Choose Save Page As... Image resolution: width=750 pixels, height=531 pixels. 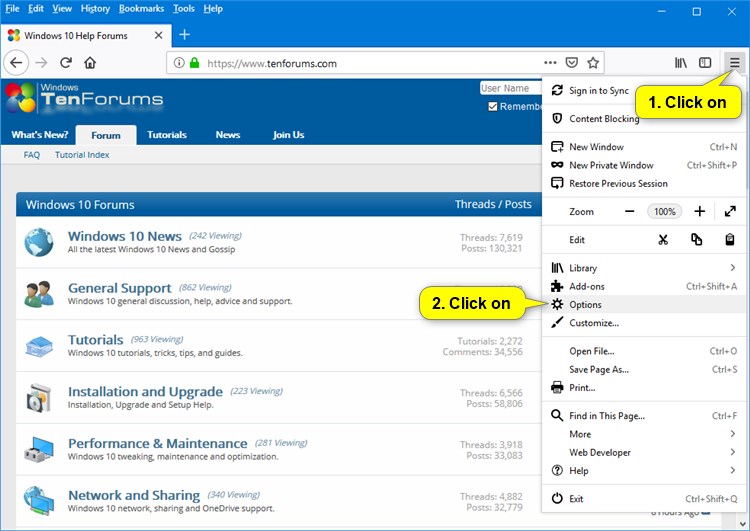tap(644, 369)
